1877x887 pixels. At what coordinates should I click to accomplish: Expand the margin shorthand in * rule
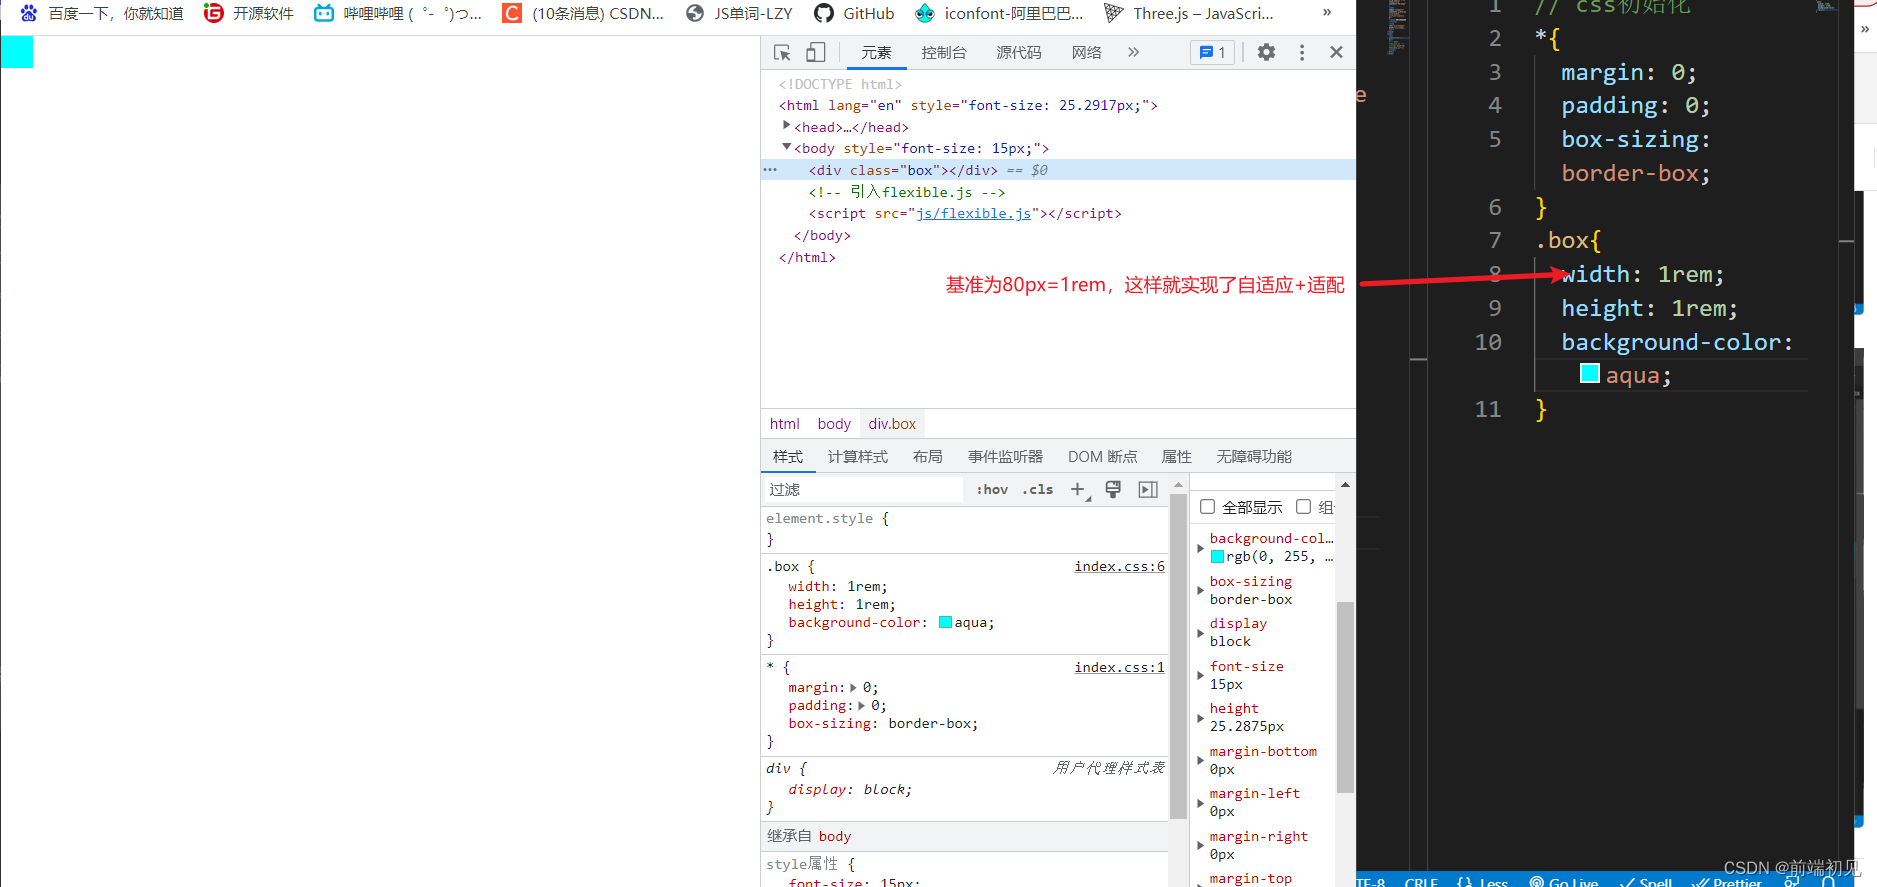click(x=853, y=687)
